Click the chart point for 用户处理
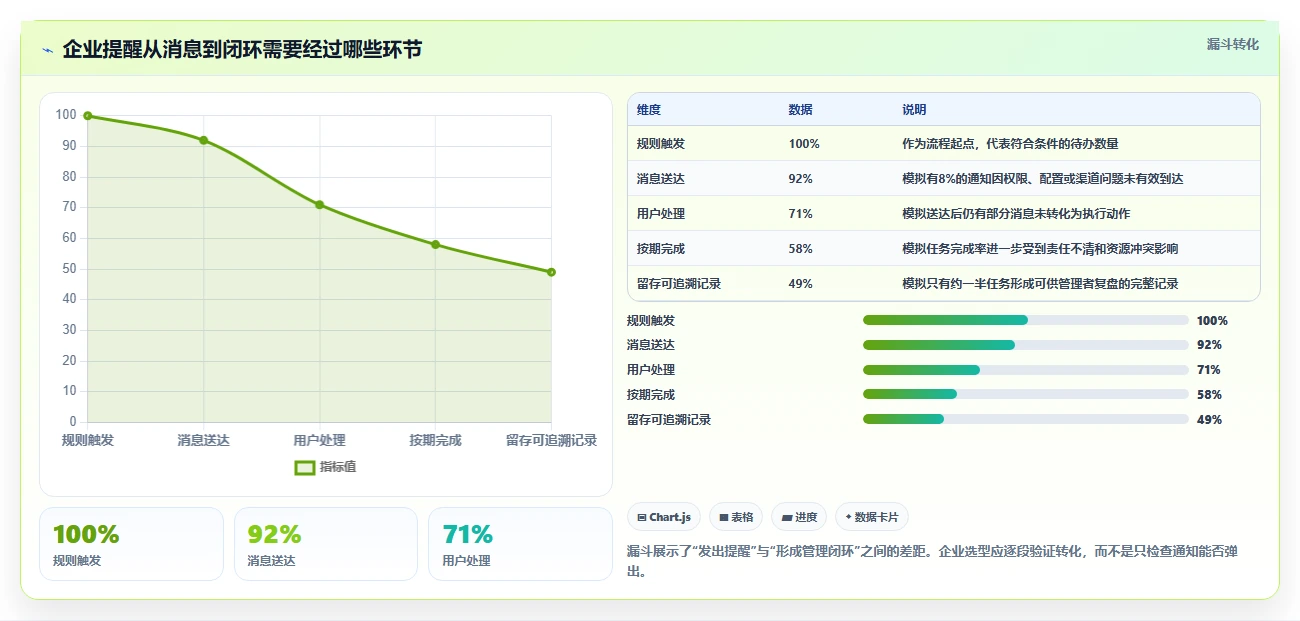The image size is (1300, 621). [x=320, y=205]
